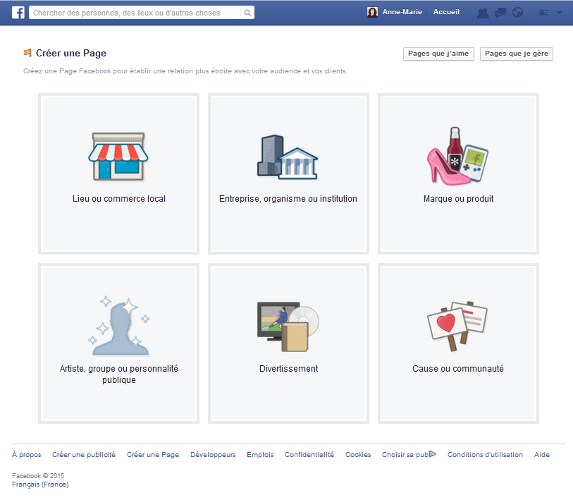Select 'Entreprise, organisme ou institution' label
The width and height of the screenshot is (573, 500).
(288, 199)
